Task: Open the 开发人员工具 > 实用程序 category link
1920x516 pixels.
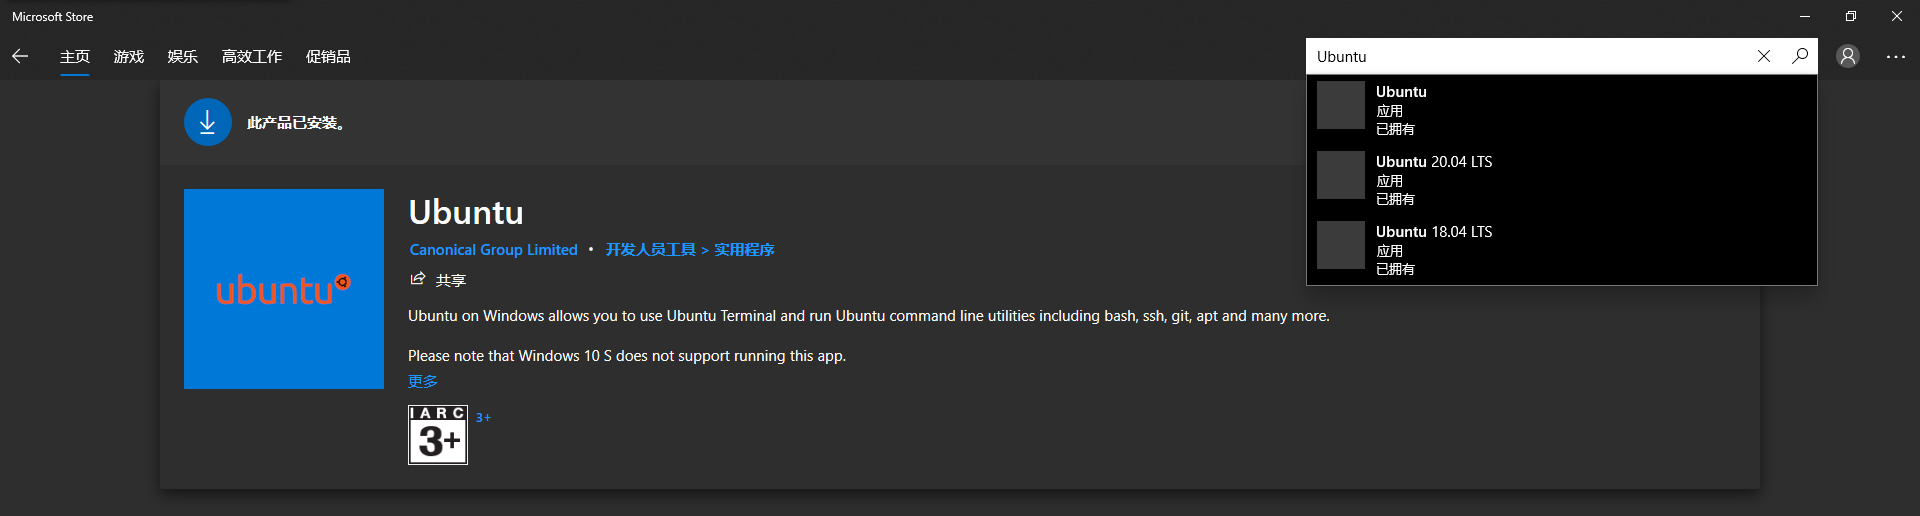Action: [690, 250]
